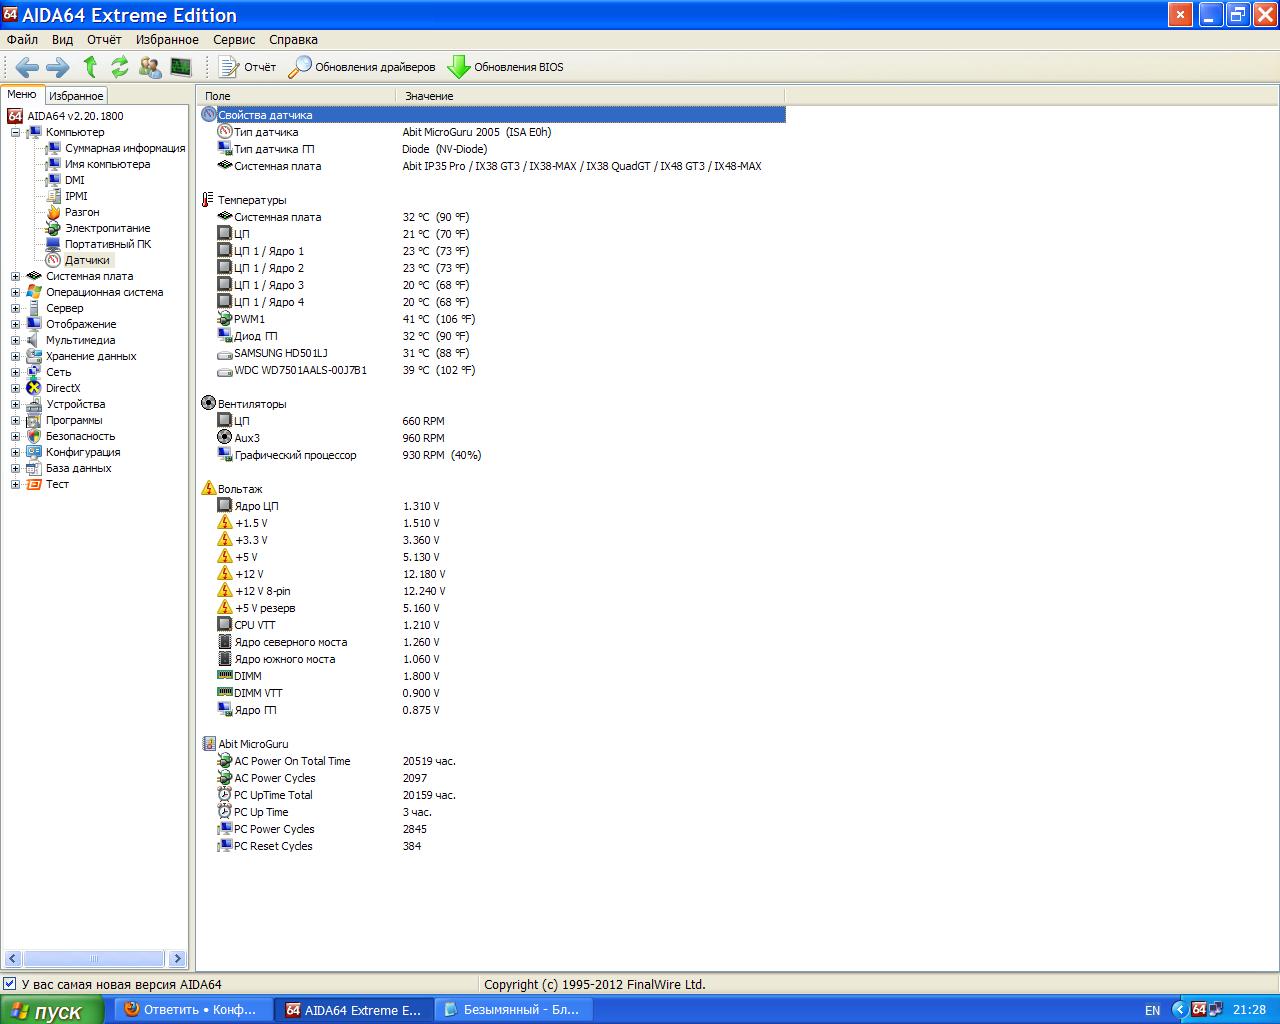
Task: Select Имя компьютера in the tree
Action: tap(107, 164)
